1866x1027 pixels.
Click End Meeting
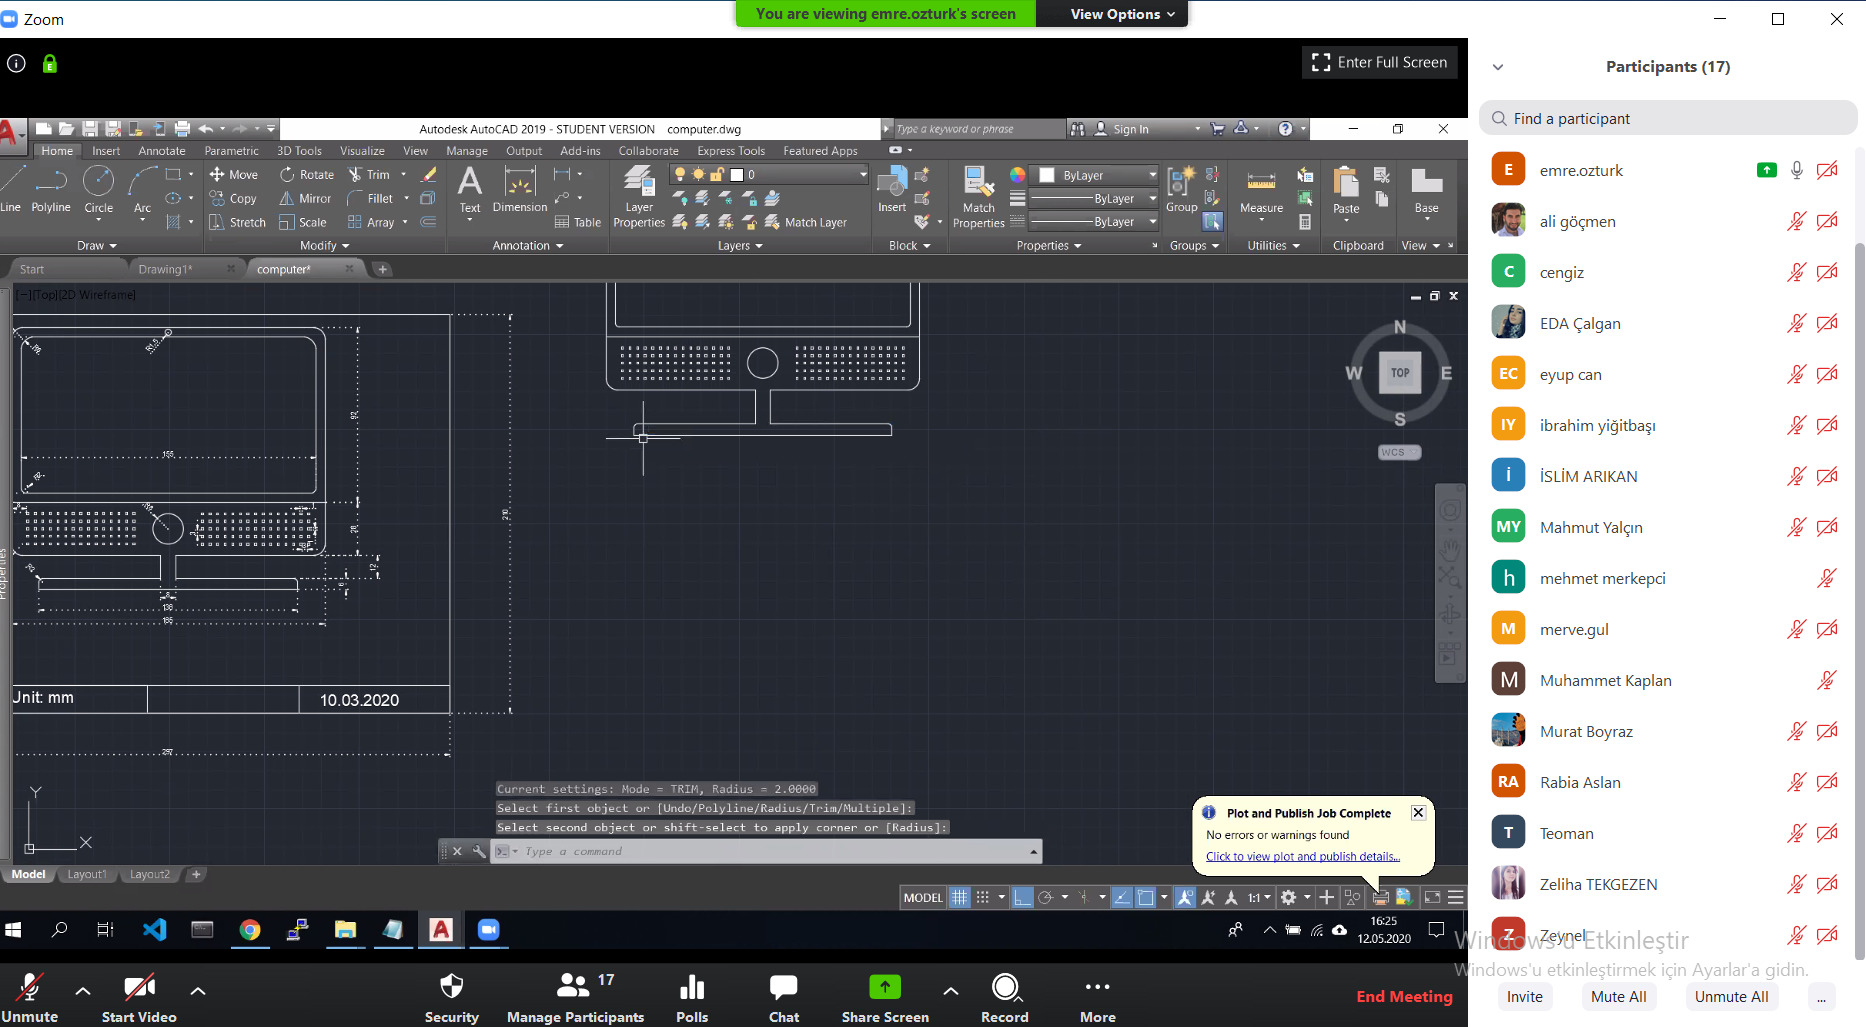[1404, 996]
